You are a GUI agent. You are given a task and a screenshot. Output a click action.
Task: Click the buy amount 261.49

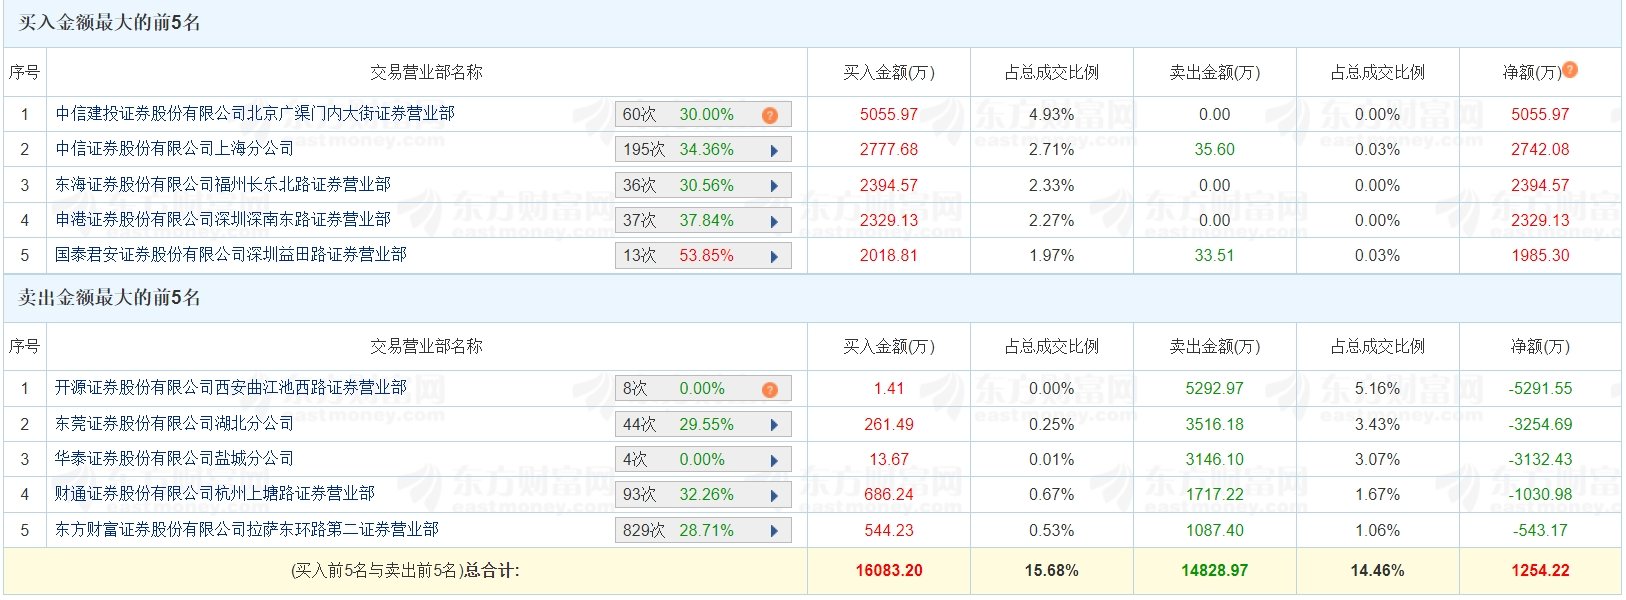pos(889,424)
